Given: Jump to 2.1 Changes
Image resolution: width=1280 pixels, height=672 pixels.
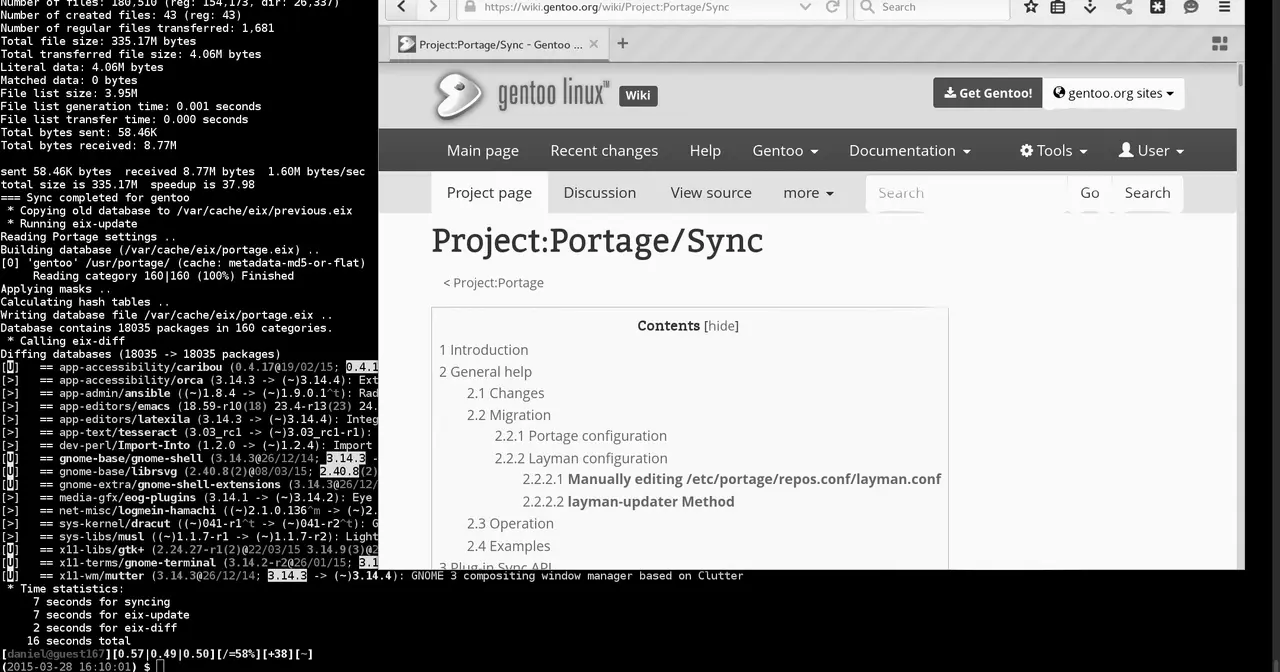Looking at the screenshot, I should tap(505, 394).
